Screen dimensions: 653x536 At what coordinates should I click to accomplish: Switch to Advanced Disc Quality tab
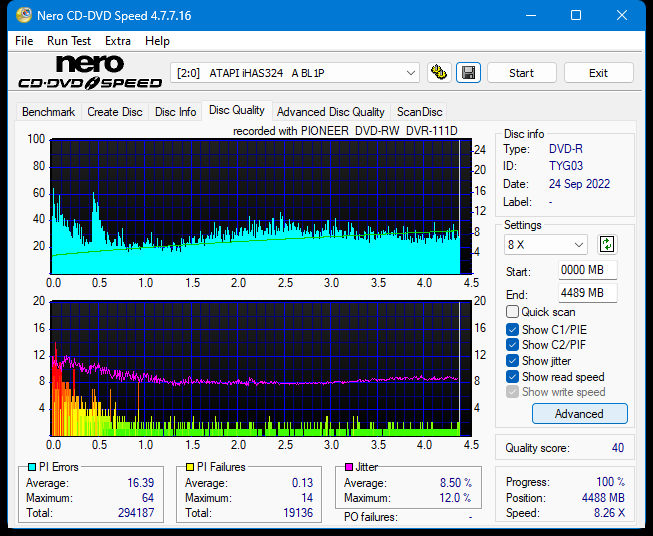[331, 112]
